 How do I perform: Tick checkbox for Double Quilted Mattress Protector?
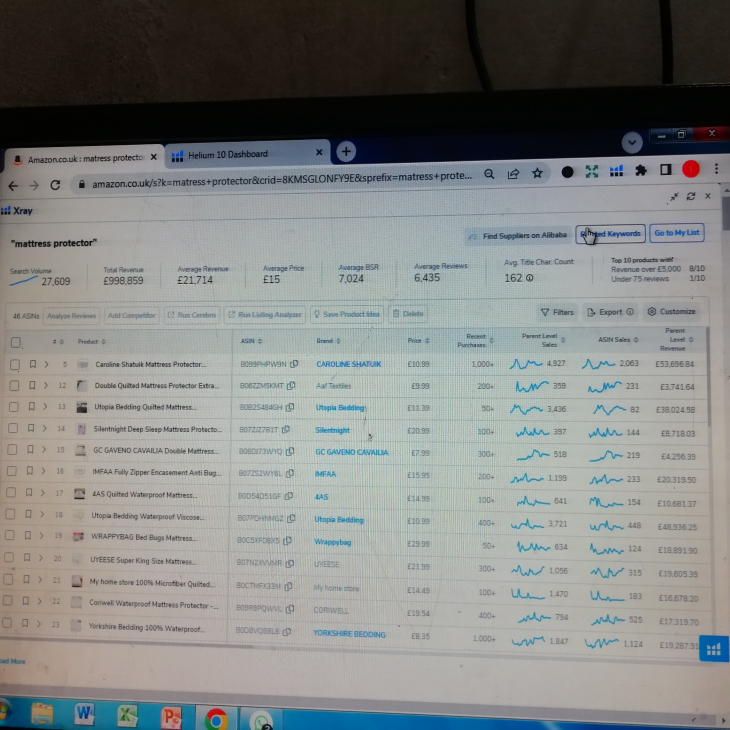tap(14, 385)
